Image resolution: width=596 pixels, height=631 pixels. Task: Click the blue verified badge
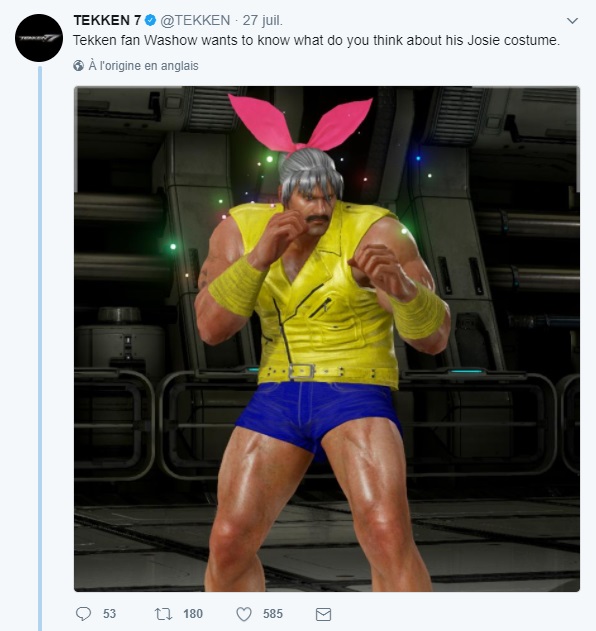(150, 20)
